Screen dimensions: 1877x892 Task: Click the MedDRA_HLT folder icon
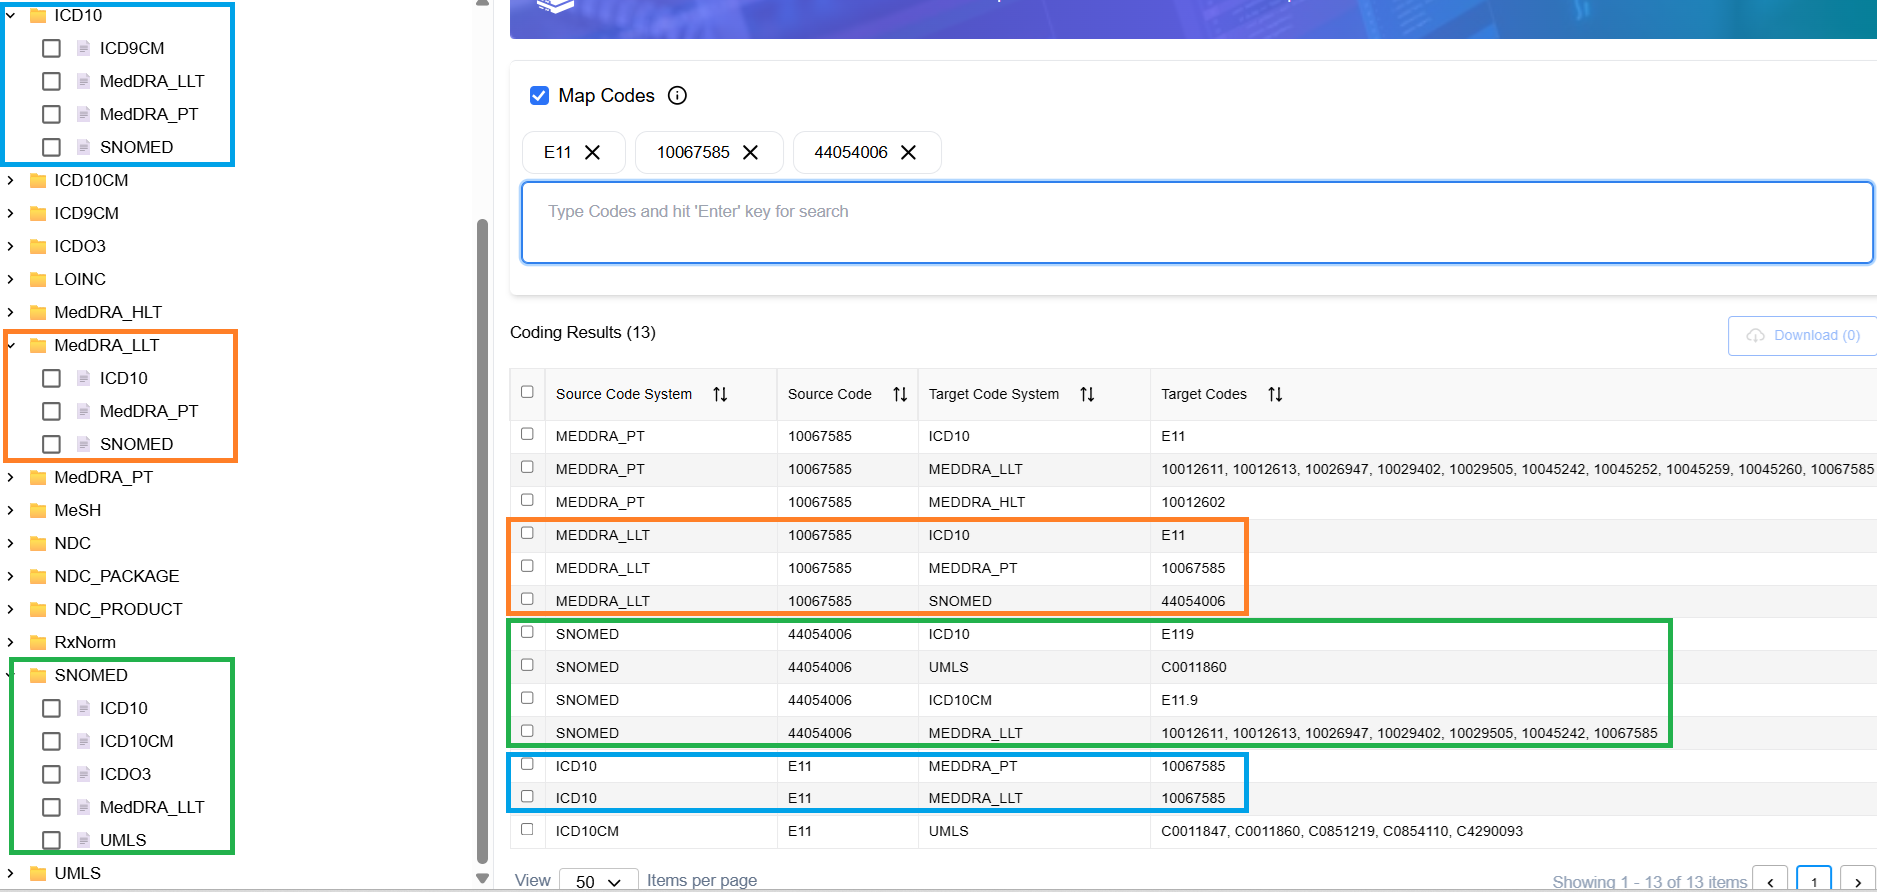[x=39, y=312]
